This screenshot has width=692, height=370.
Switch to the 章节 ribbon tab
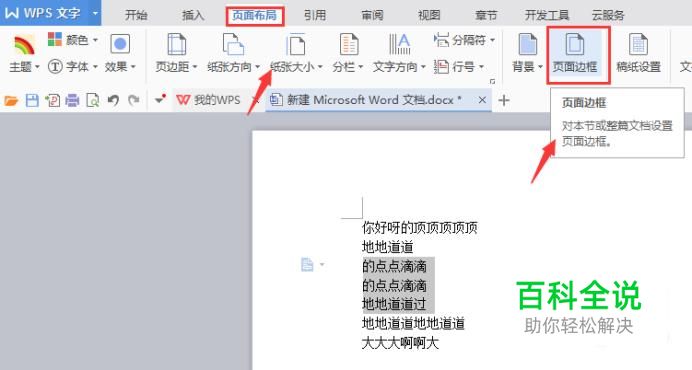pos(486,15)
